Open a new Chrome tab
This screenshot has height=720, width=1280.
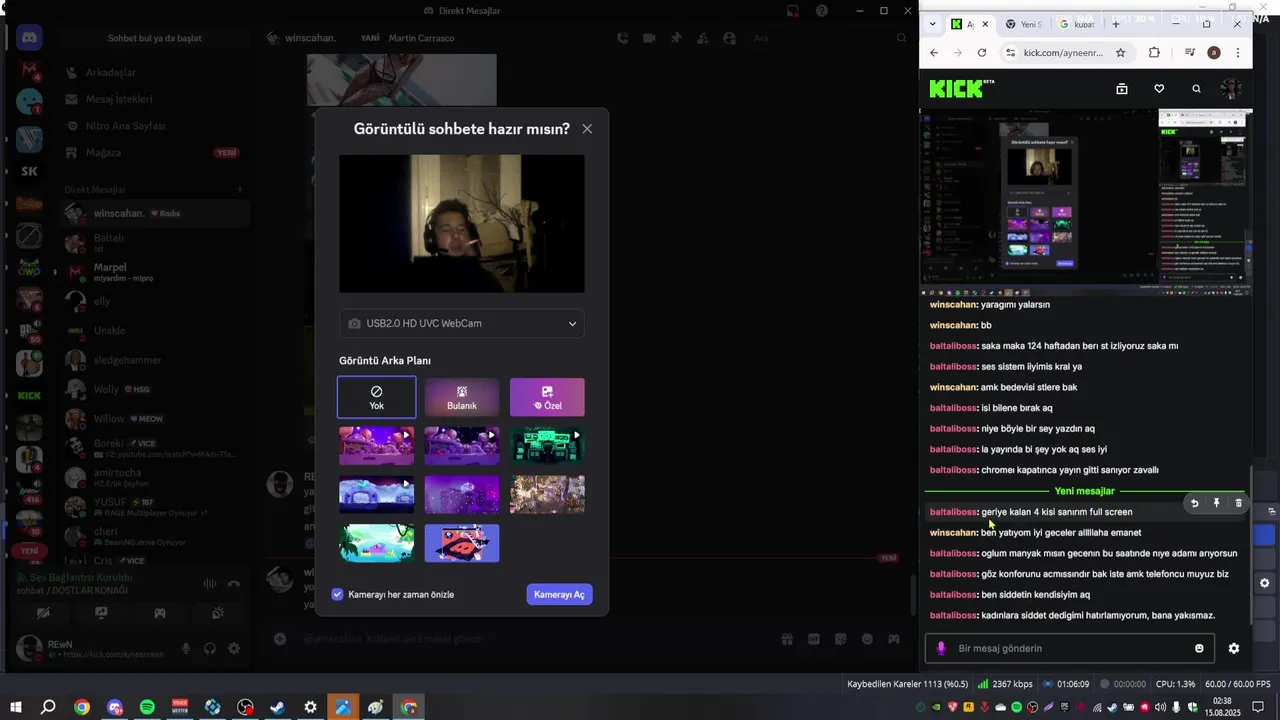tap(1116, 24)
